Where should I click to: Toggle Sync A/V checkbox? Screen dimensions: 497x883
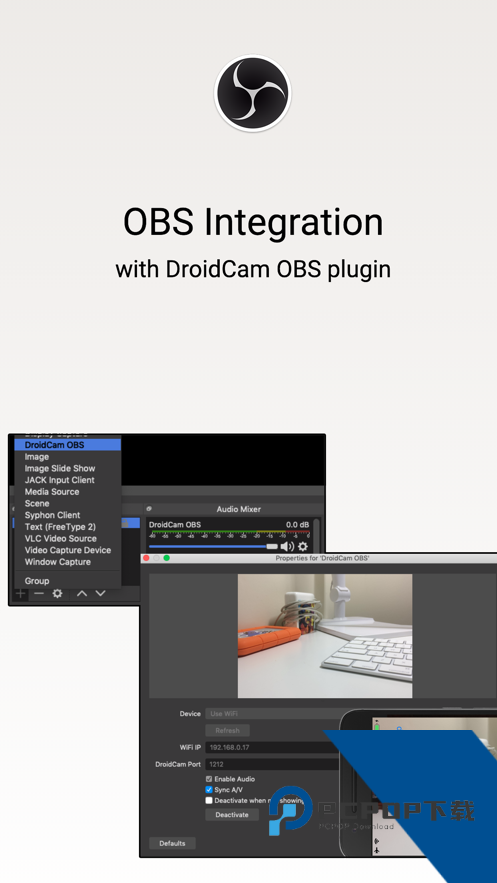pyautogui.click(x=209, y=790)
